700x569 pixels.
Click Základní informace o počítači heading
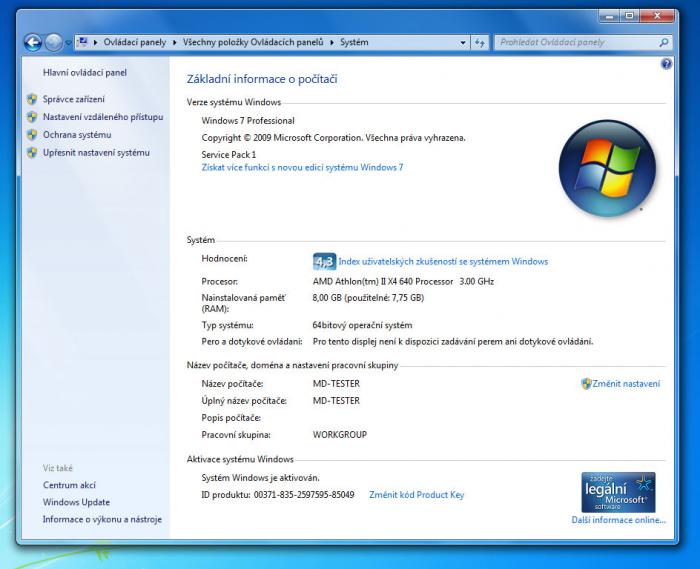click(x=262, y=79)
